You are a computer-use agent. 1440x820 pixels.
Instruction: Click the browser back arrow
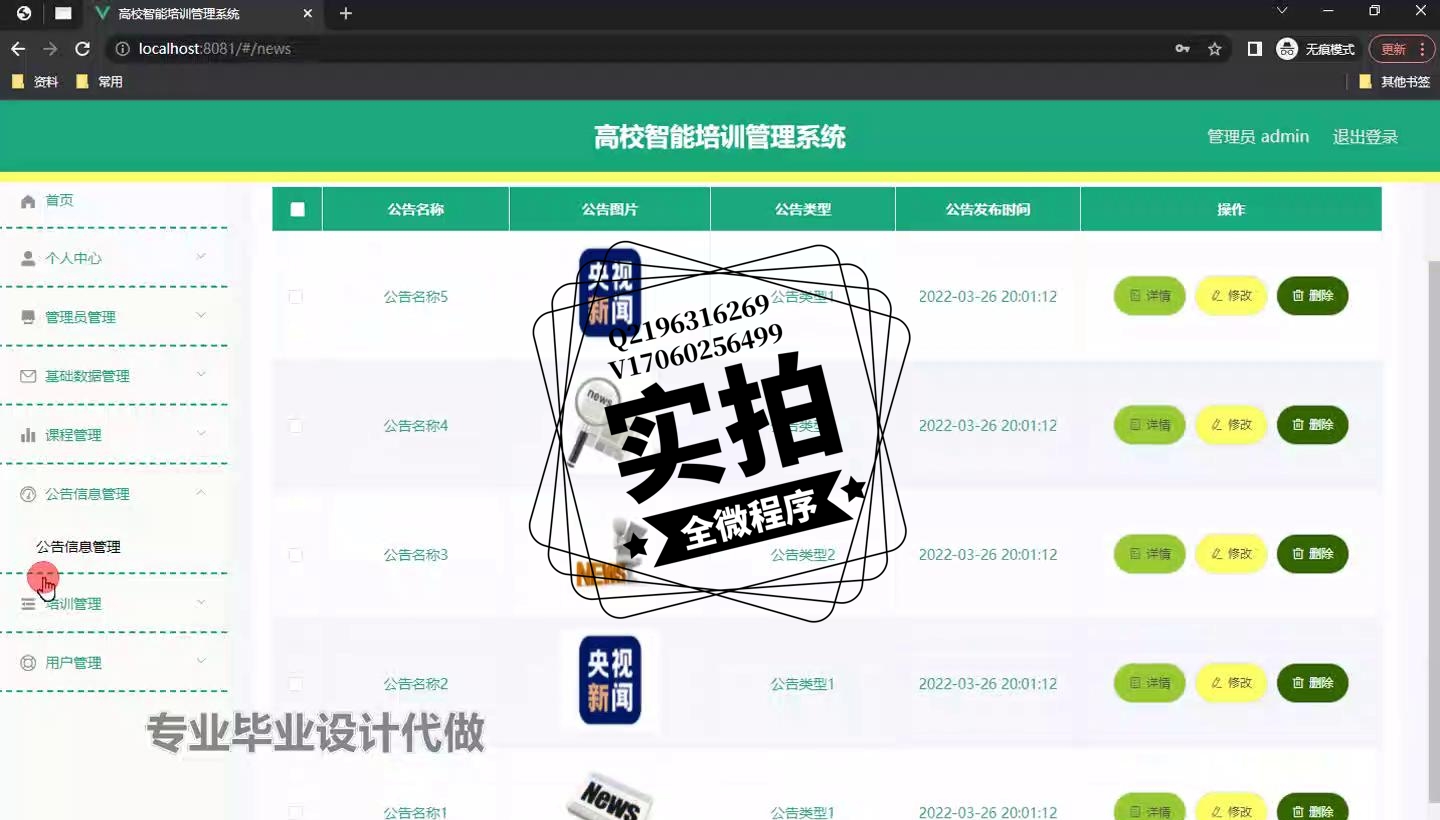(x=18, y=49)
